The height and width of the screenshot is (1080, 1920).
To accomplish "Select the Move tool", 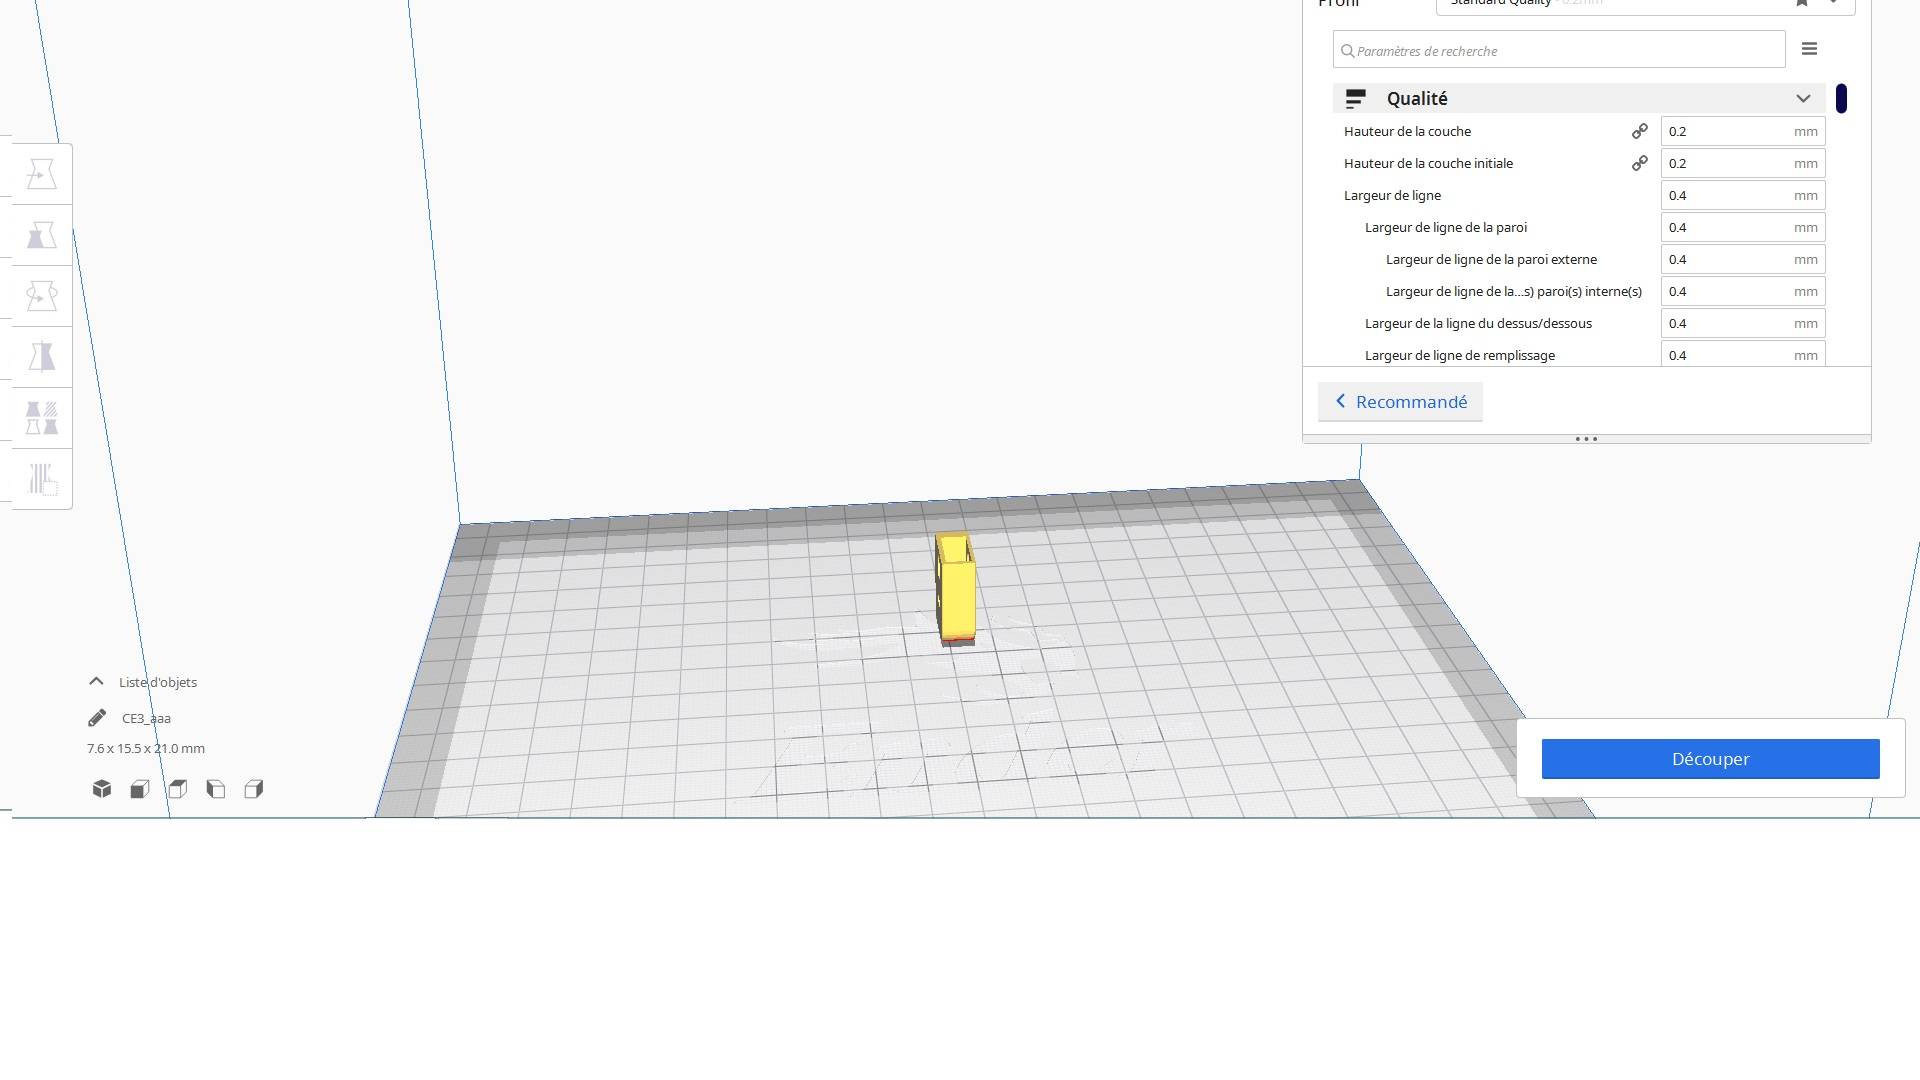I will [41, 175].
